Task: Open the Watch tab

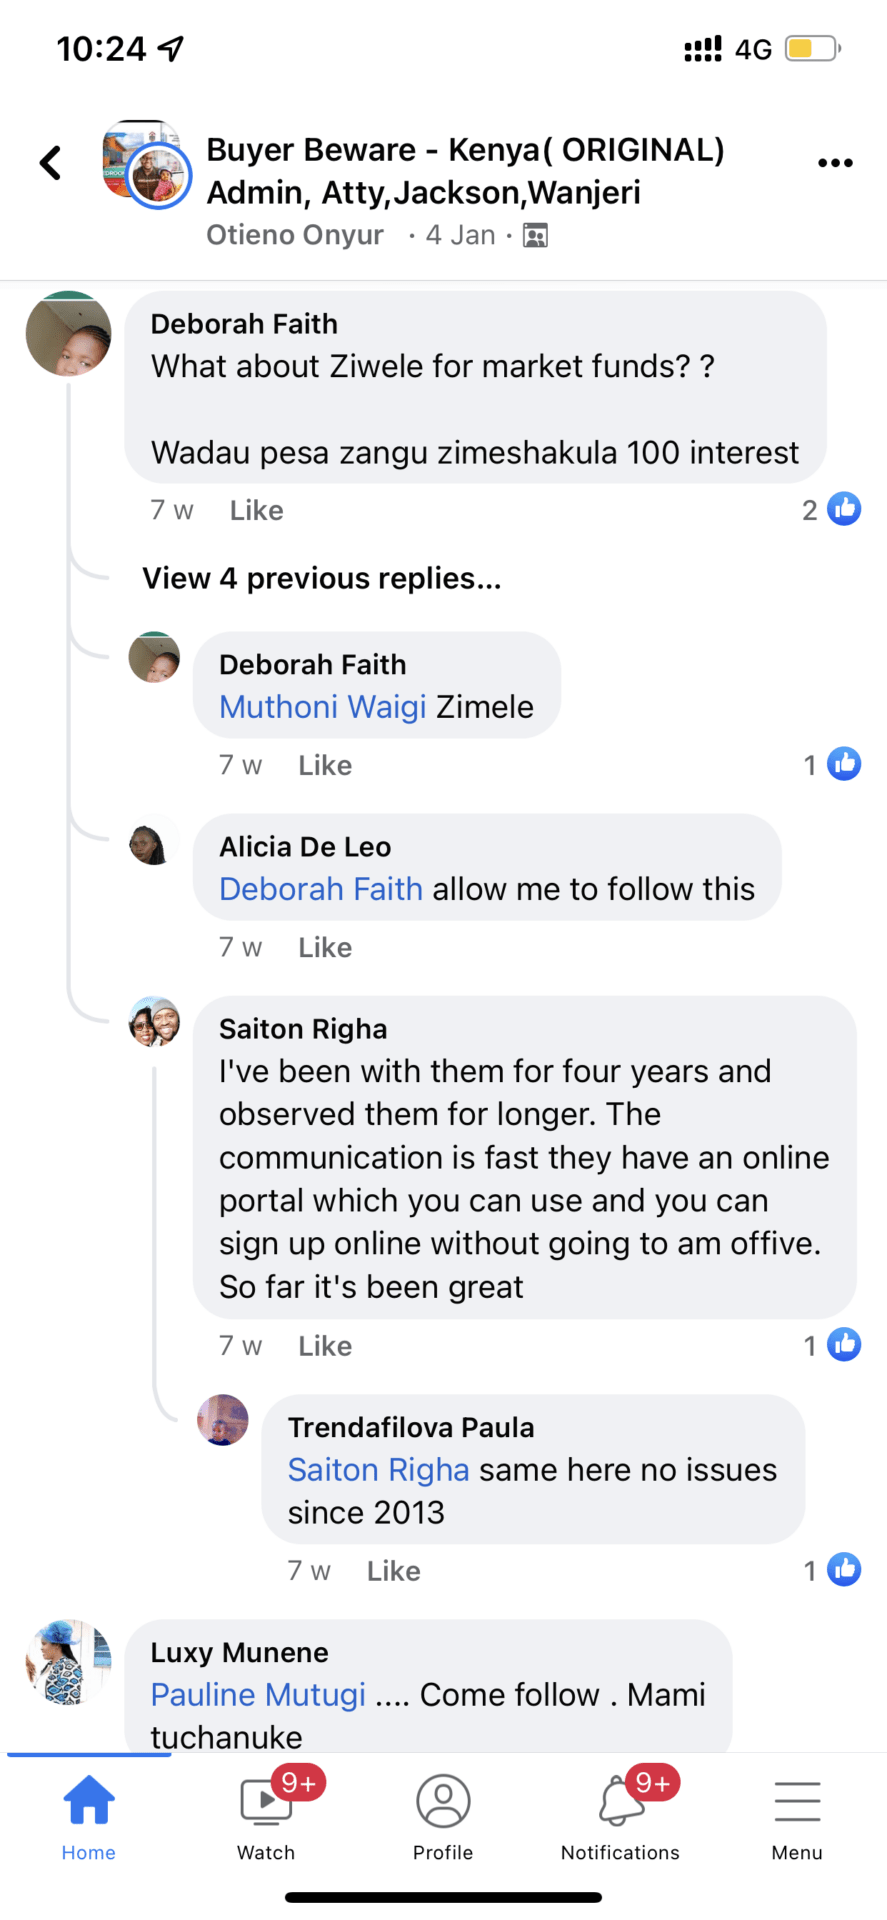Action: (266, 1817)
